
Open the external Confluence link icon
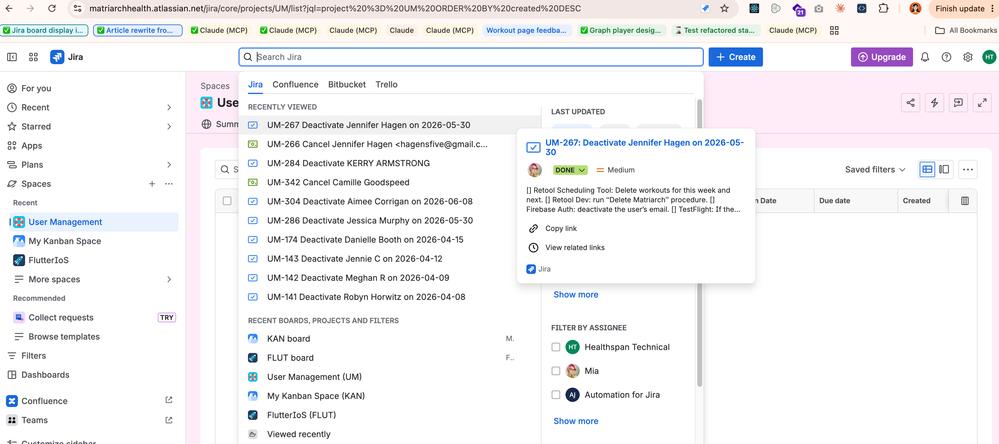(169, 401)
